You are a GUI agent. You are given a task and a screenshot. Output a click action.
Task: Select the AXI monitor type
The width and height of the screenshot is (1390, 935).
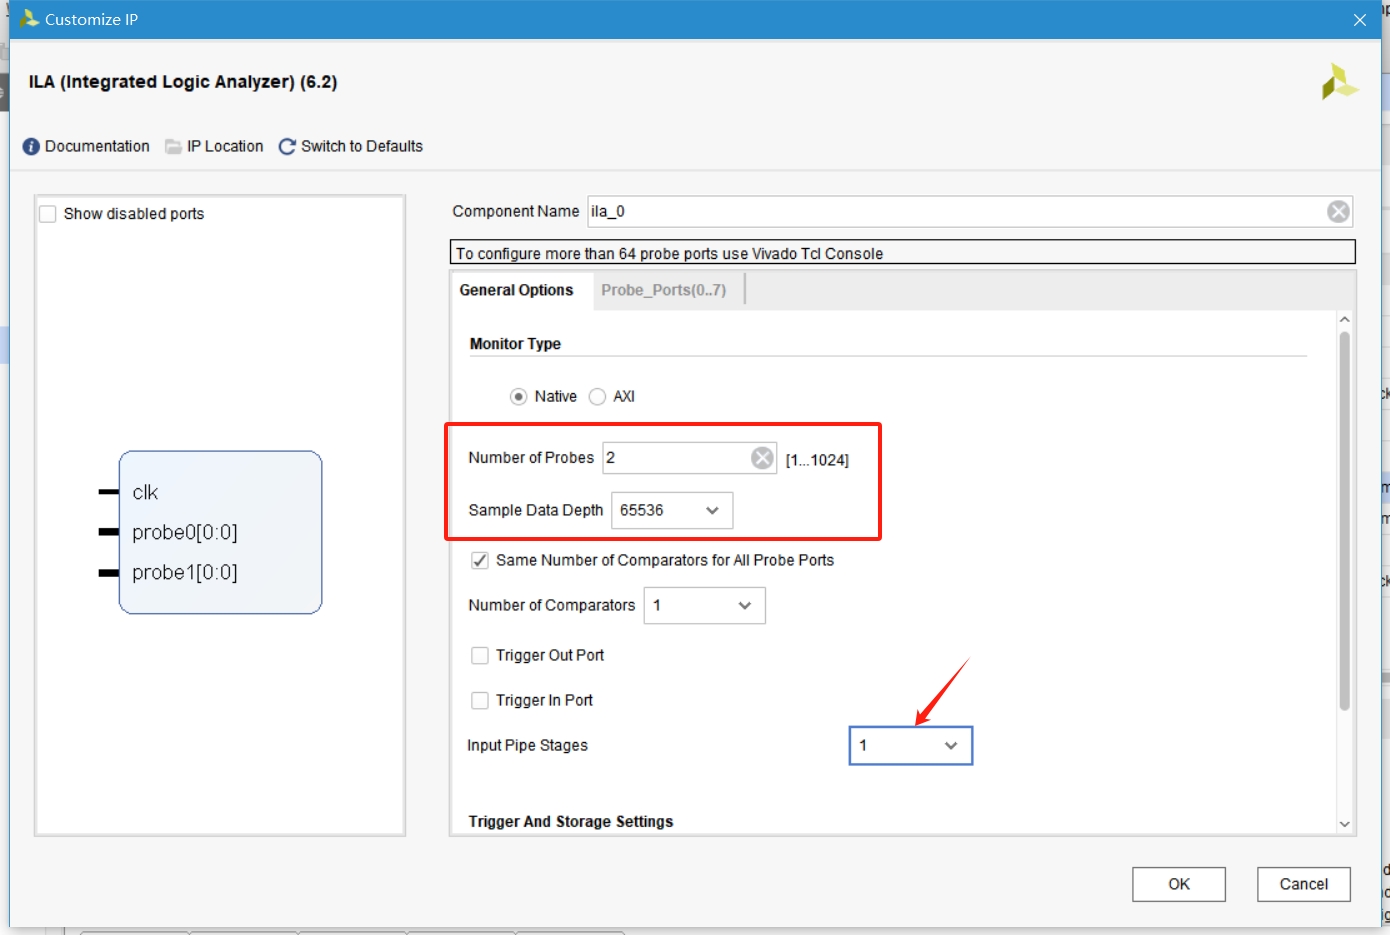[x=597, y=396]
